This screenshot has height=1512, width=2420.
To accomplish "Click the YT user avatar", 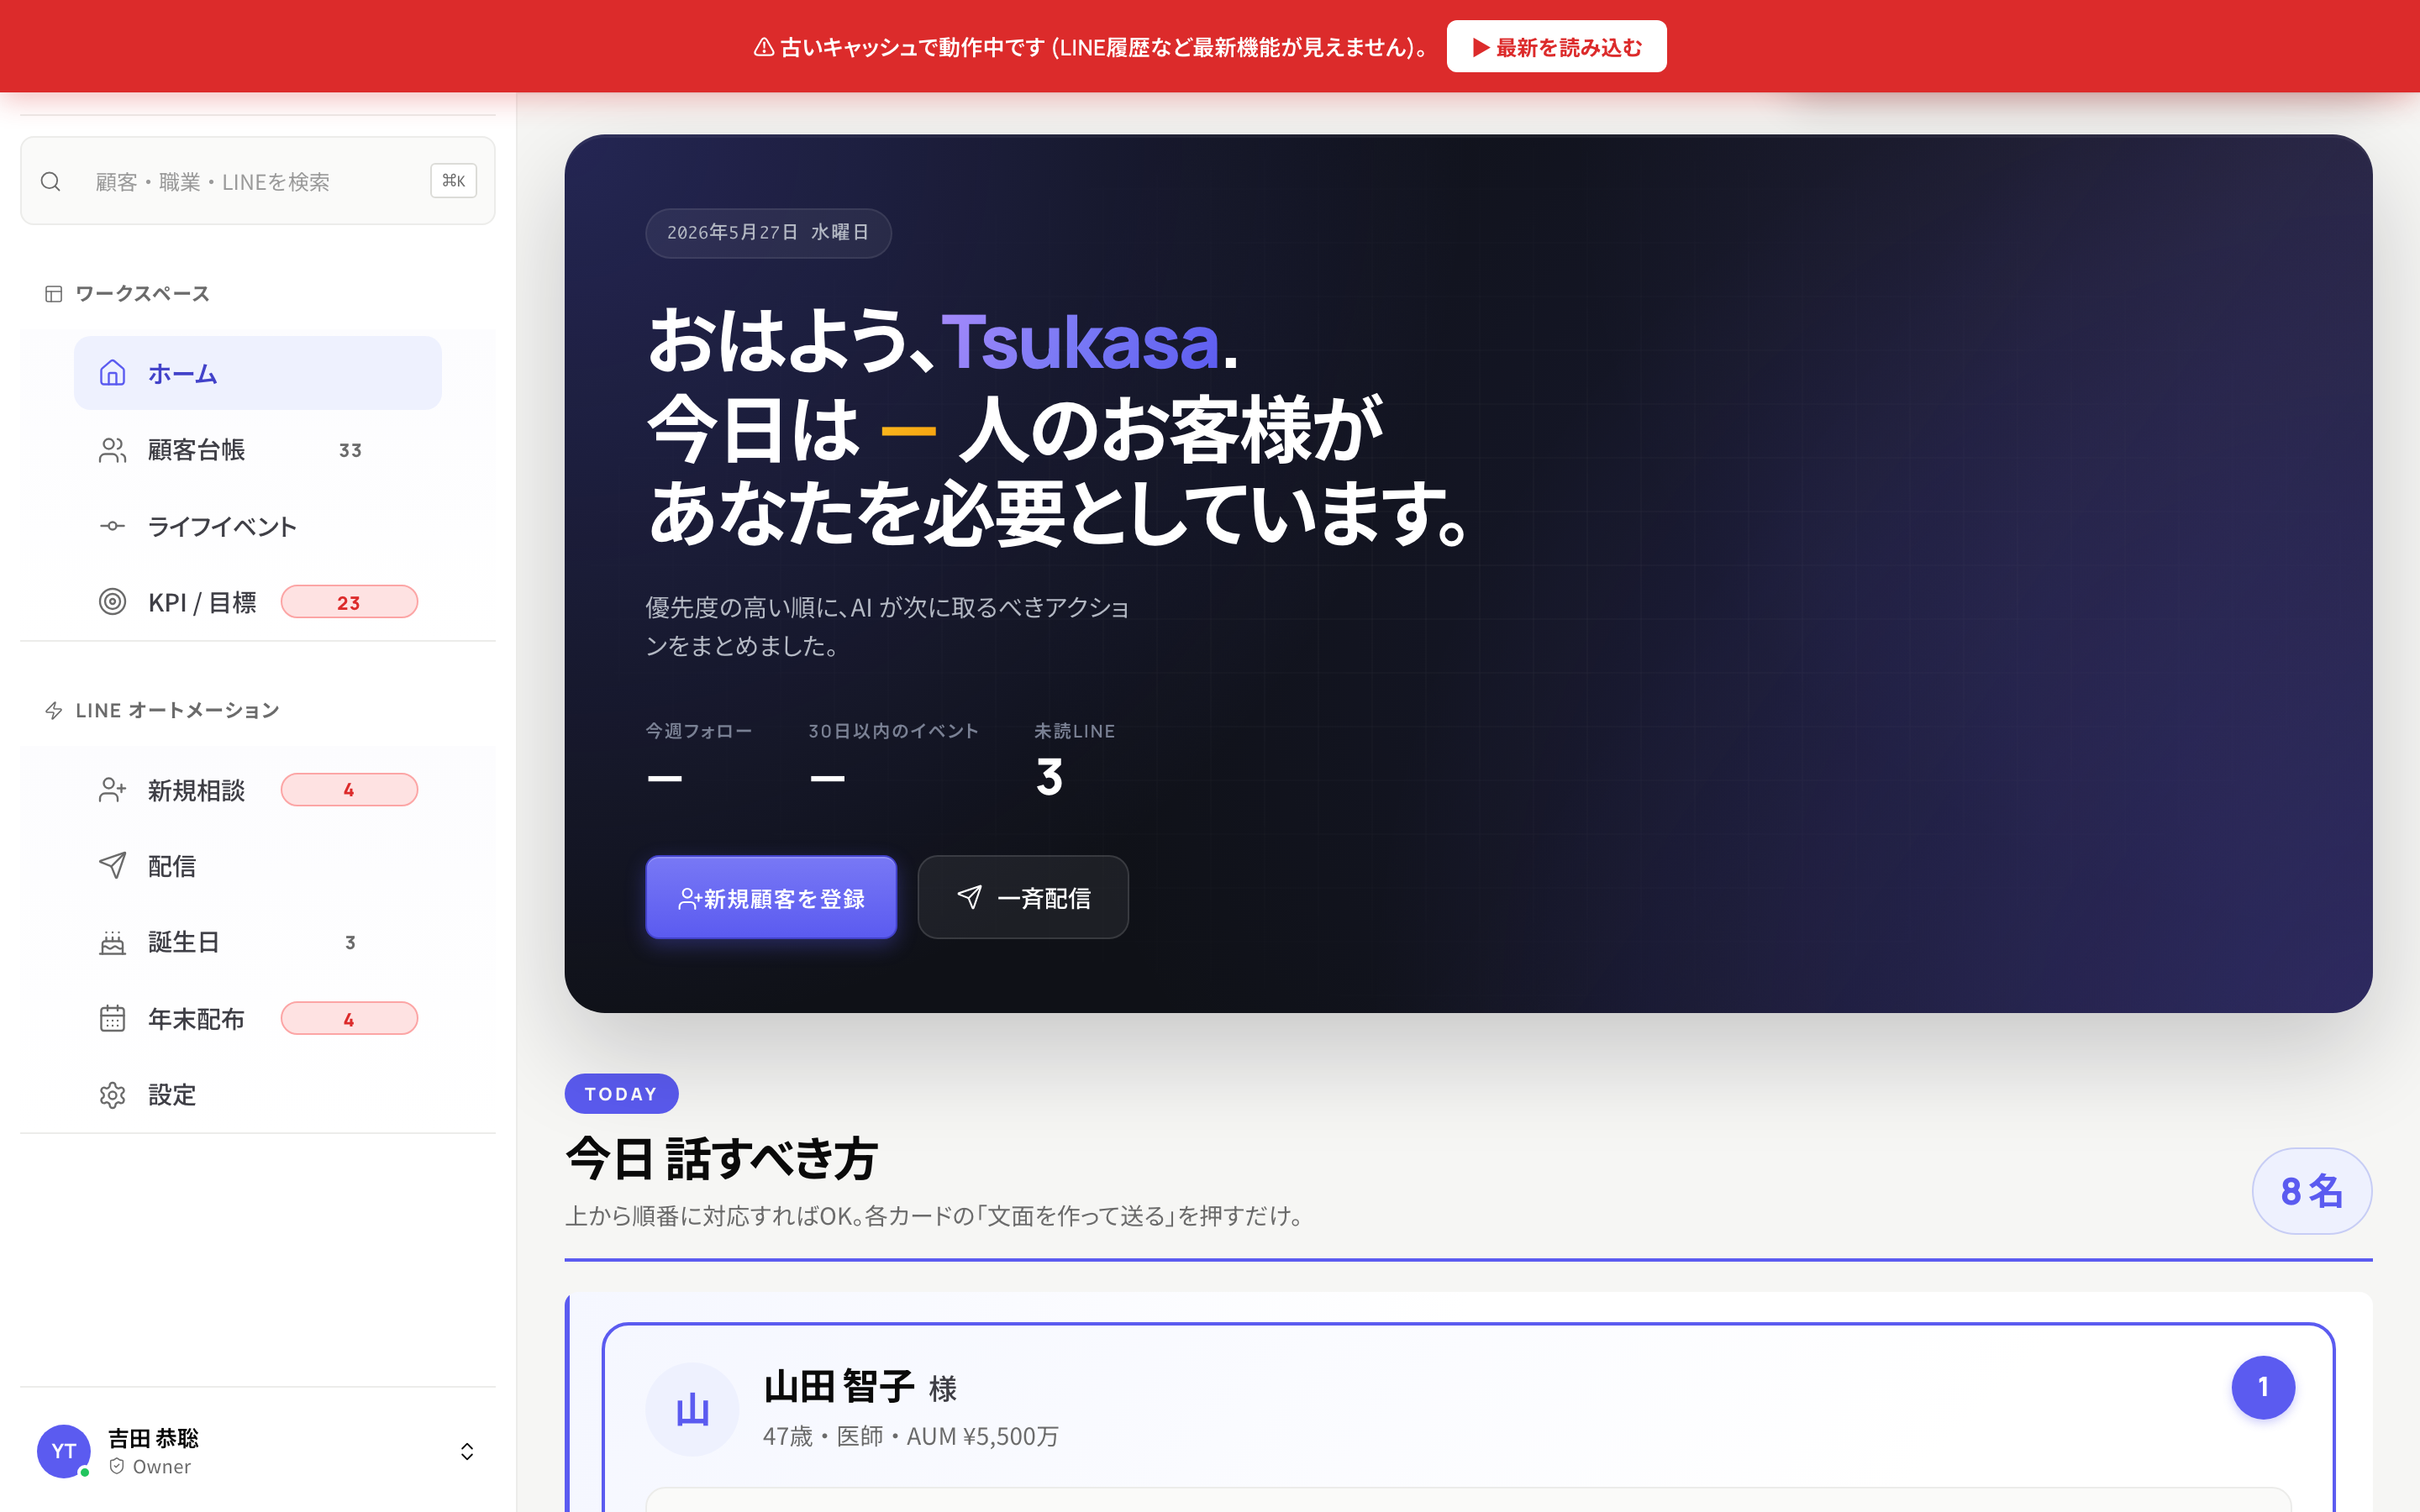I will (64, 1451).
